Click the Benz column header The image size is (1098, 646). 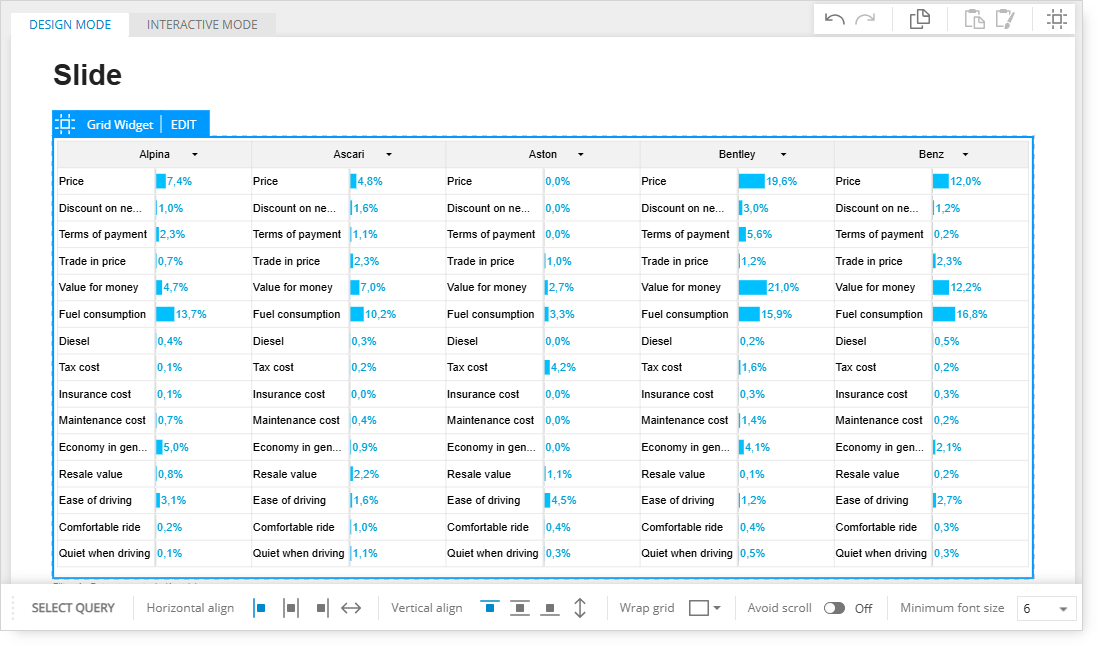click(931, 155)
